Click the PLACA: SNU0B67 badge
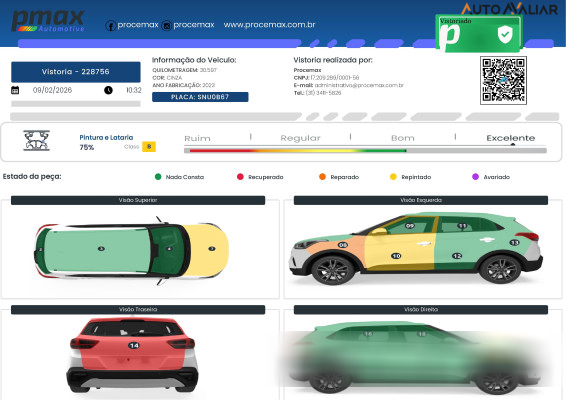 click(200, 97)
